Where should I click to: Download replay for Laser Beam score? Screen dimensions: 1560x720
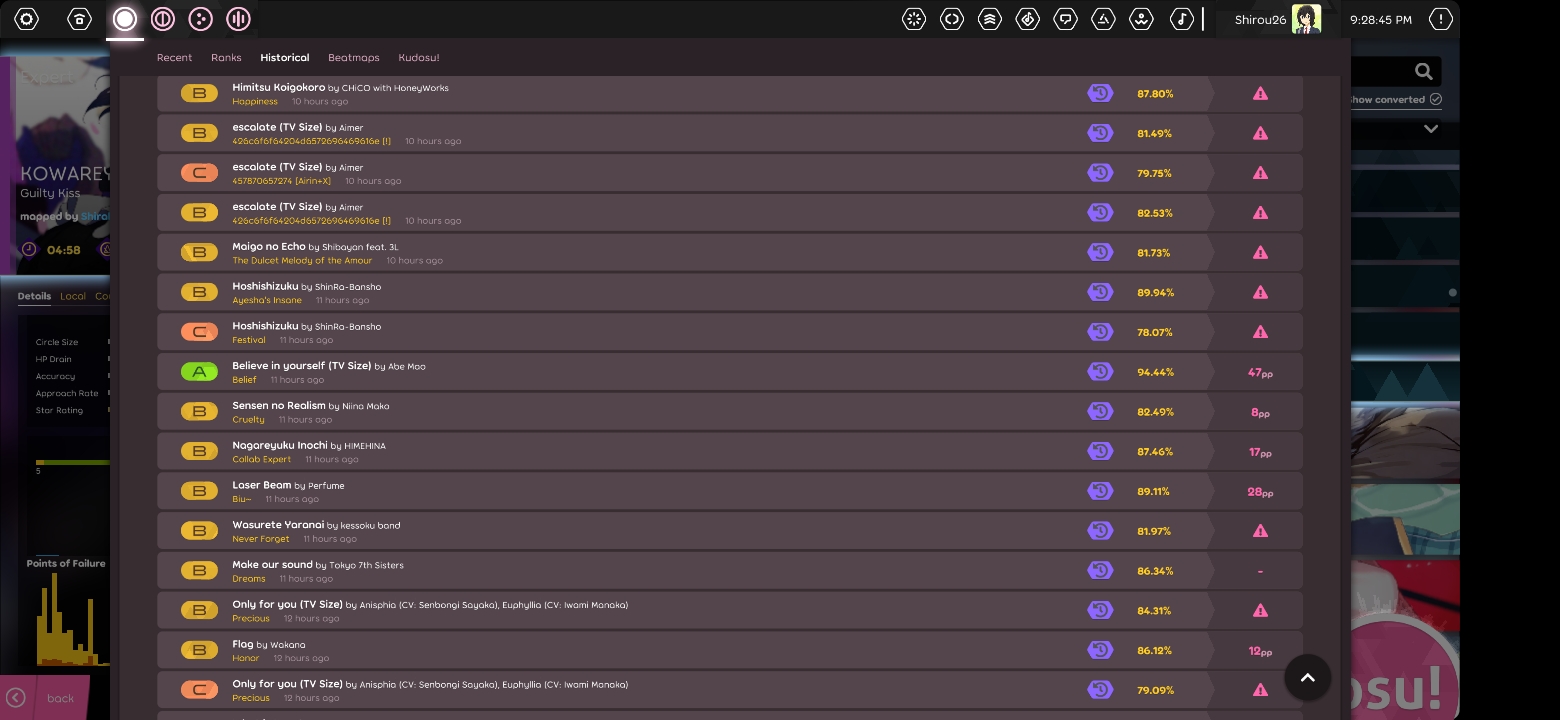1100,491
